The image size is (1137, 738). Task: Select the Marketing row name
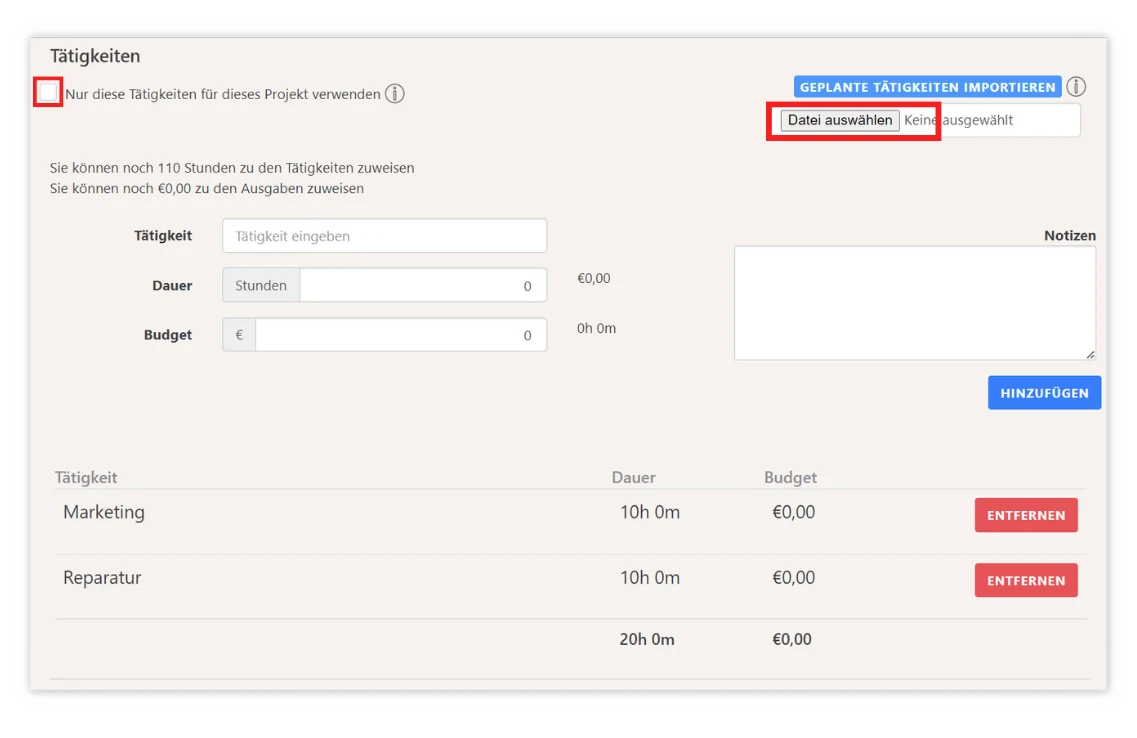click(x=104, y=512)
